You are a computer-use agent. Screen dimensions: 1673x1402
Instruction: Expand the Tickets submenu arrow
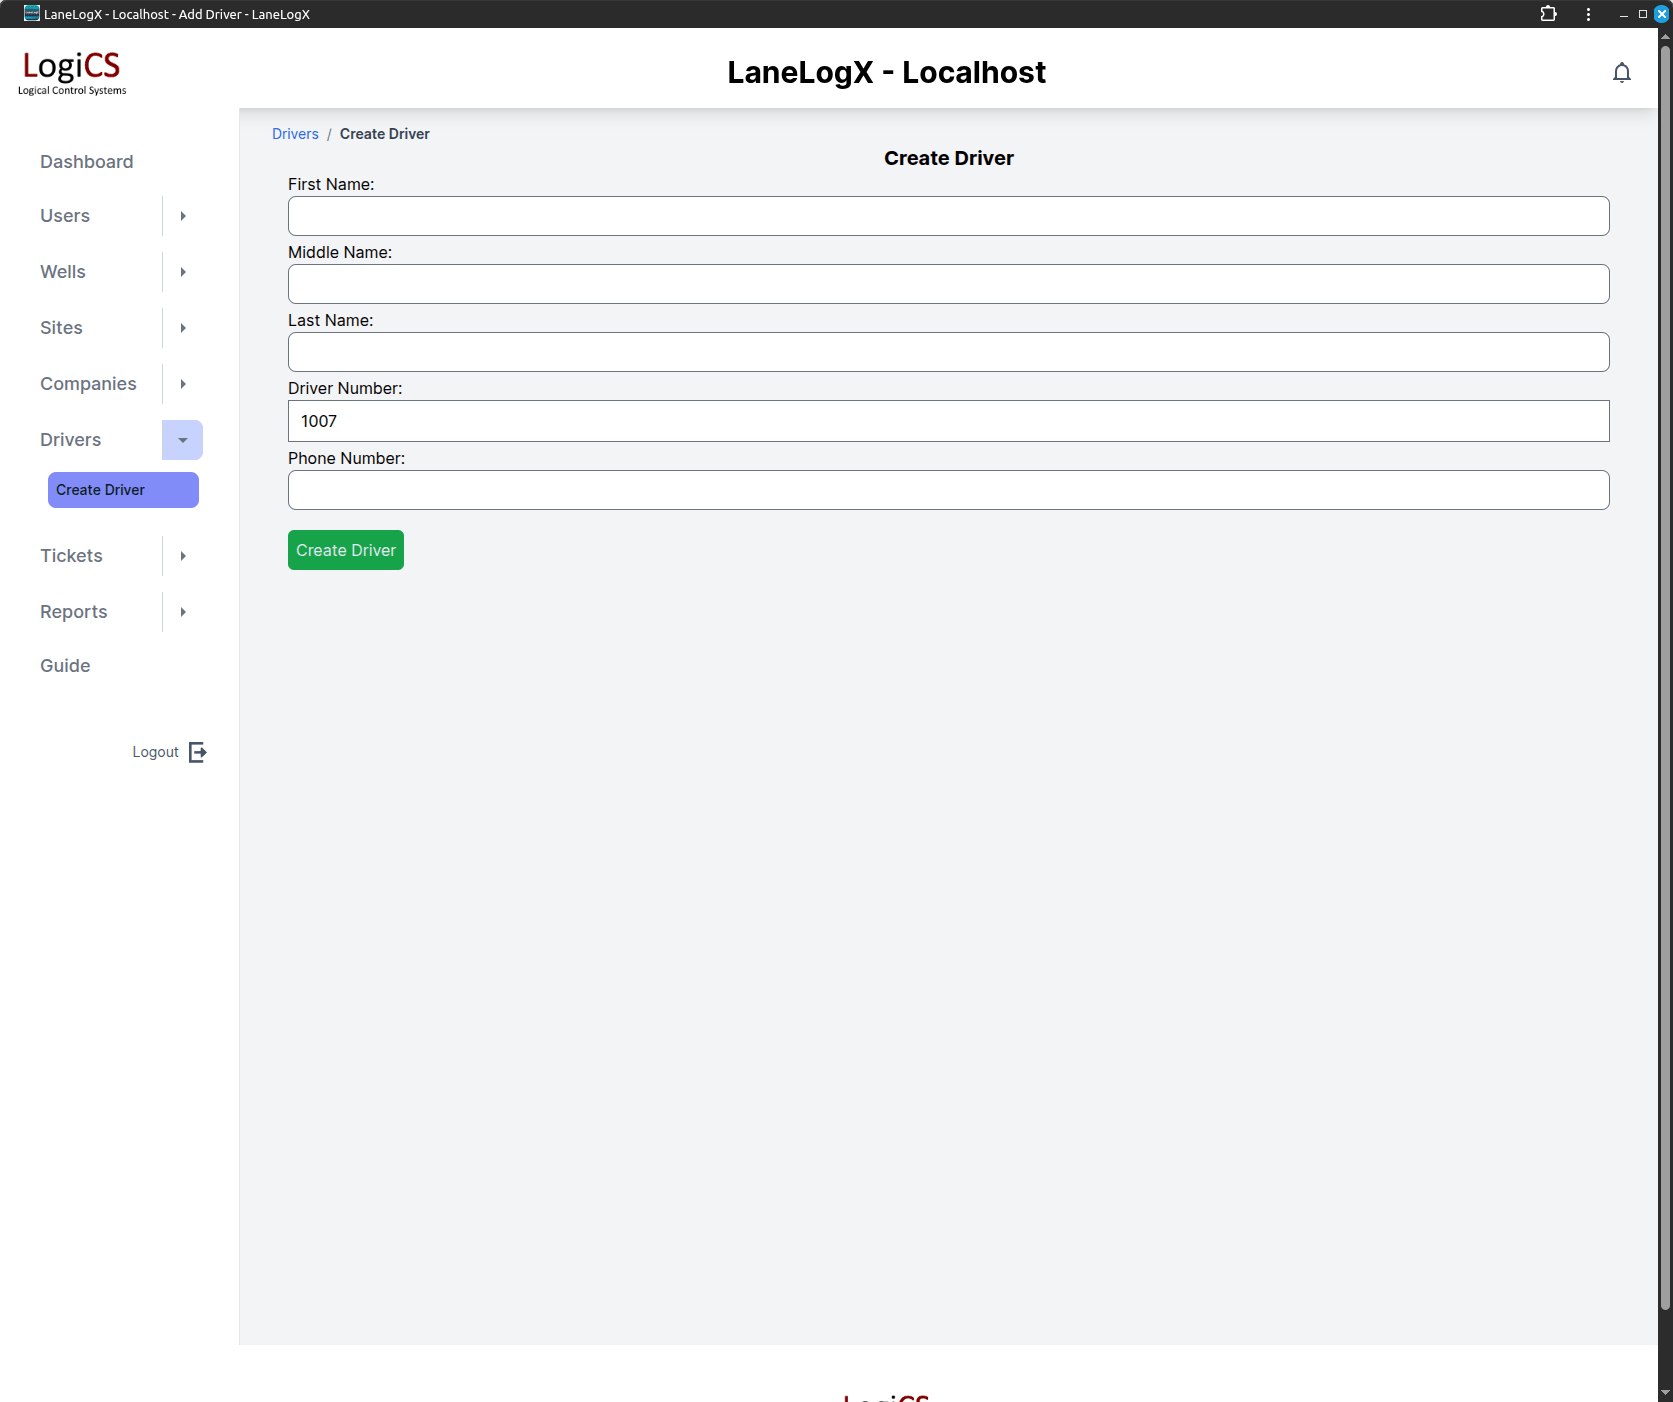[183, 556]
